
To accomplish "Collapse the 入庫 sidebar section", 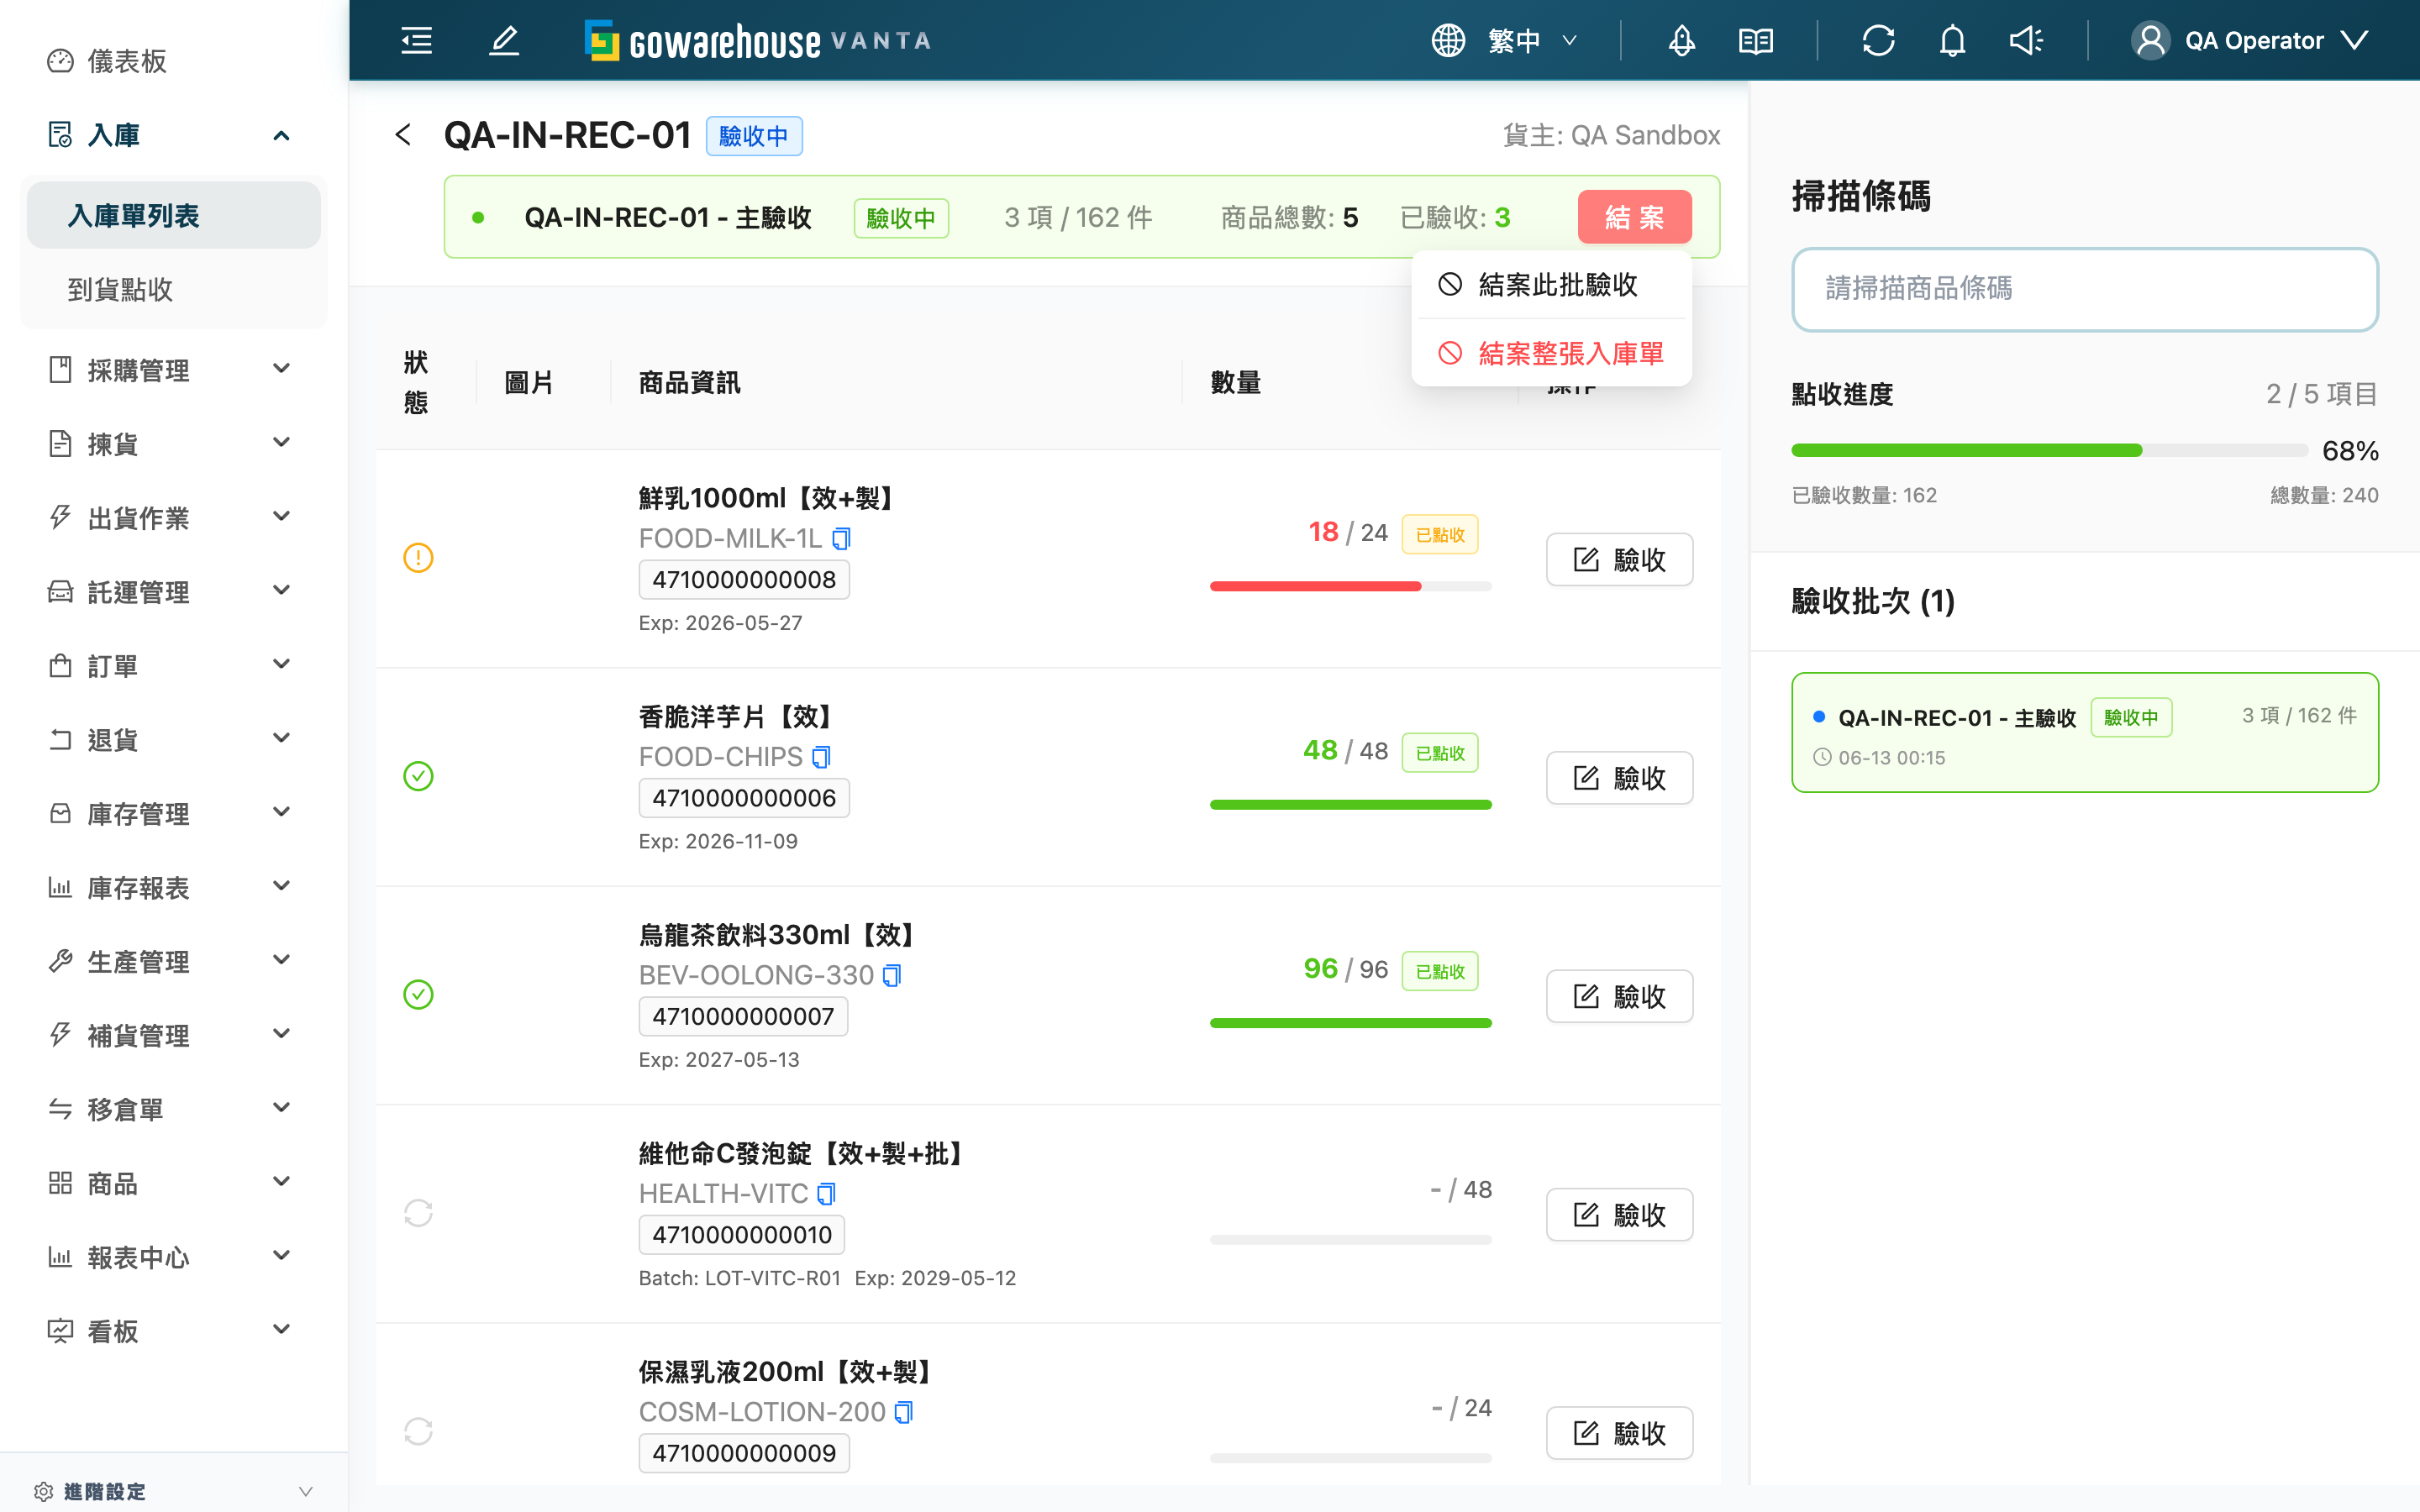I will [281, 135].
